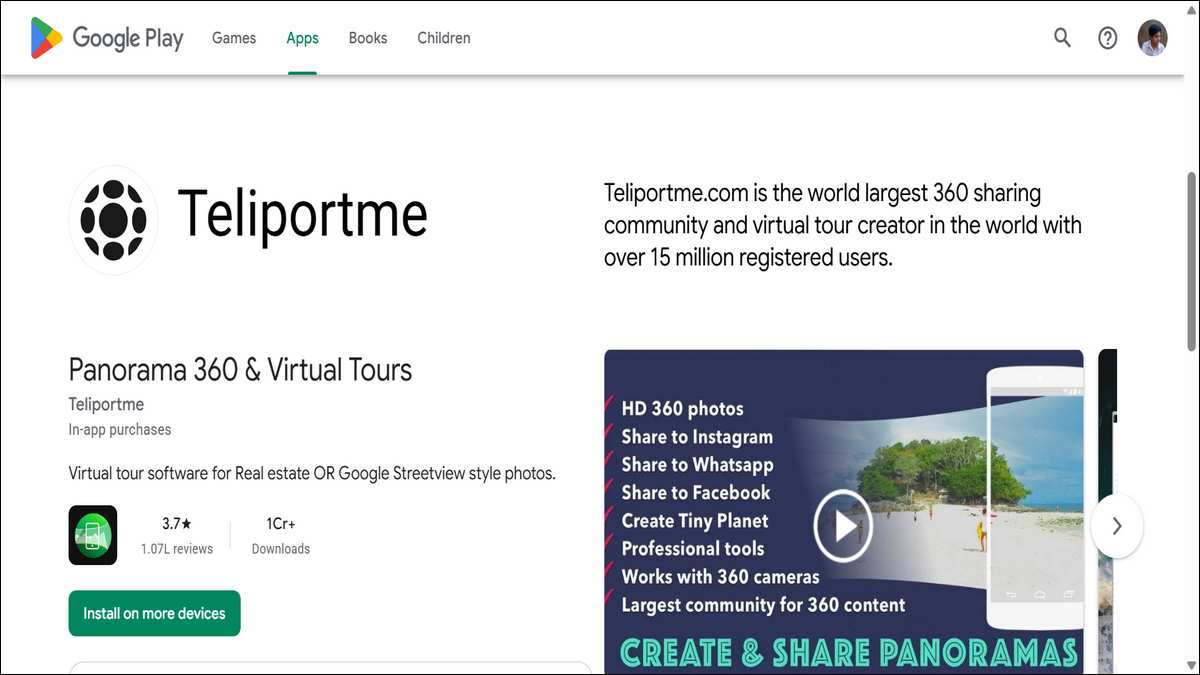1200x675 pixels.
Task: Click the Teliportme.com community description paragraph
Action: pyautogui.click(x=843, y=224)
